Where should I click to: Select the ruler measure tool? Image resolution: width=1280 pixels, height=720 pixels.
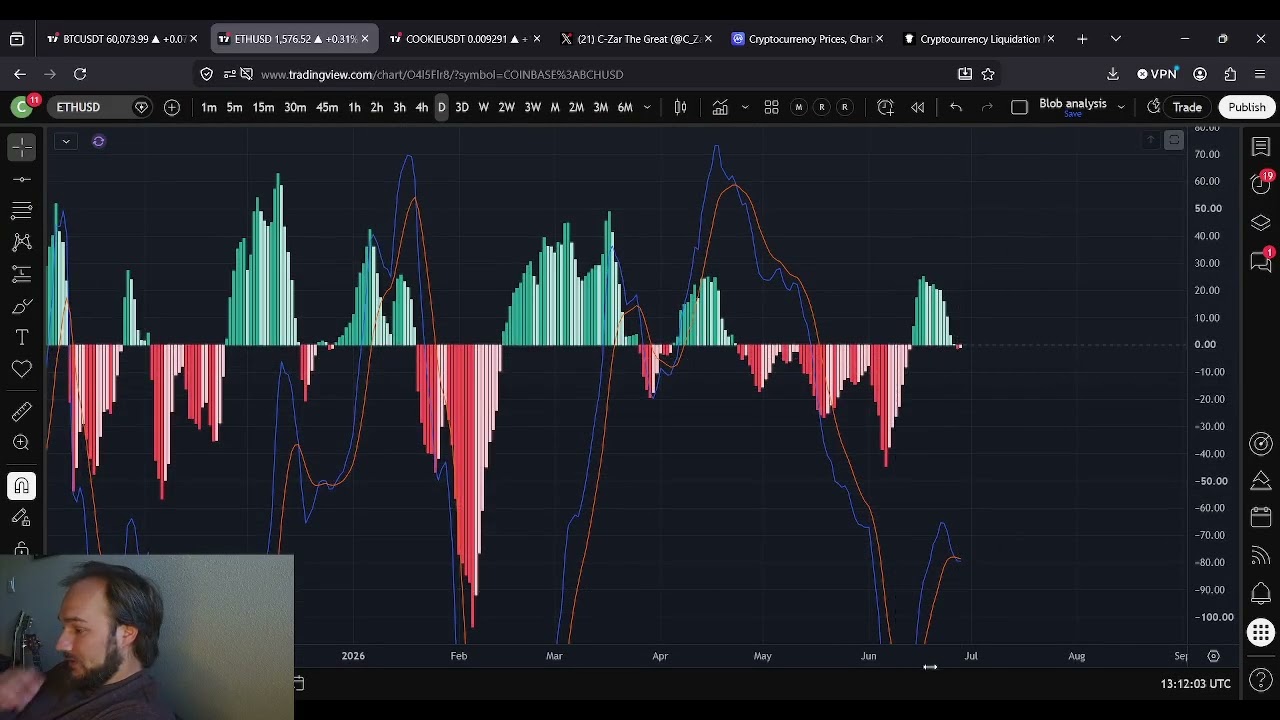[x=22, y=411]
